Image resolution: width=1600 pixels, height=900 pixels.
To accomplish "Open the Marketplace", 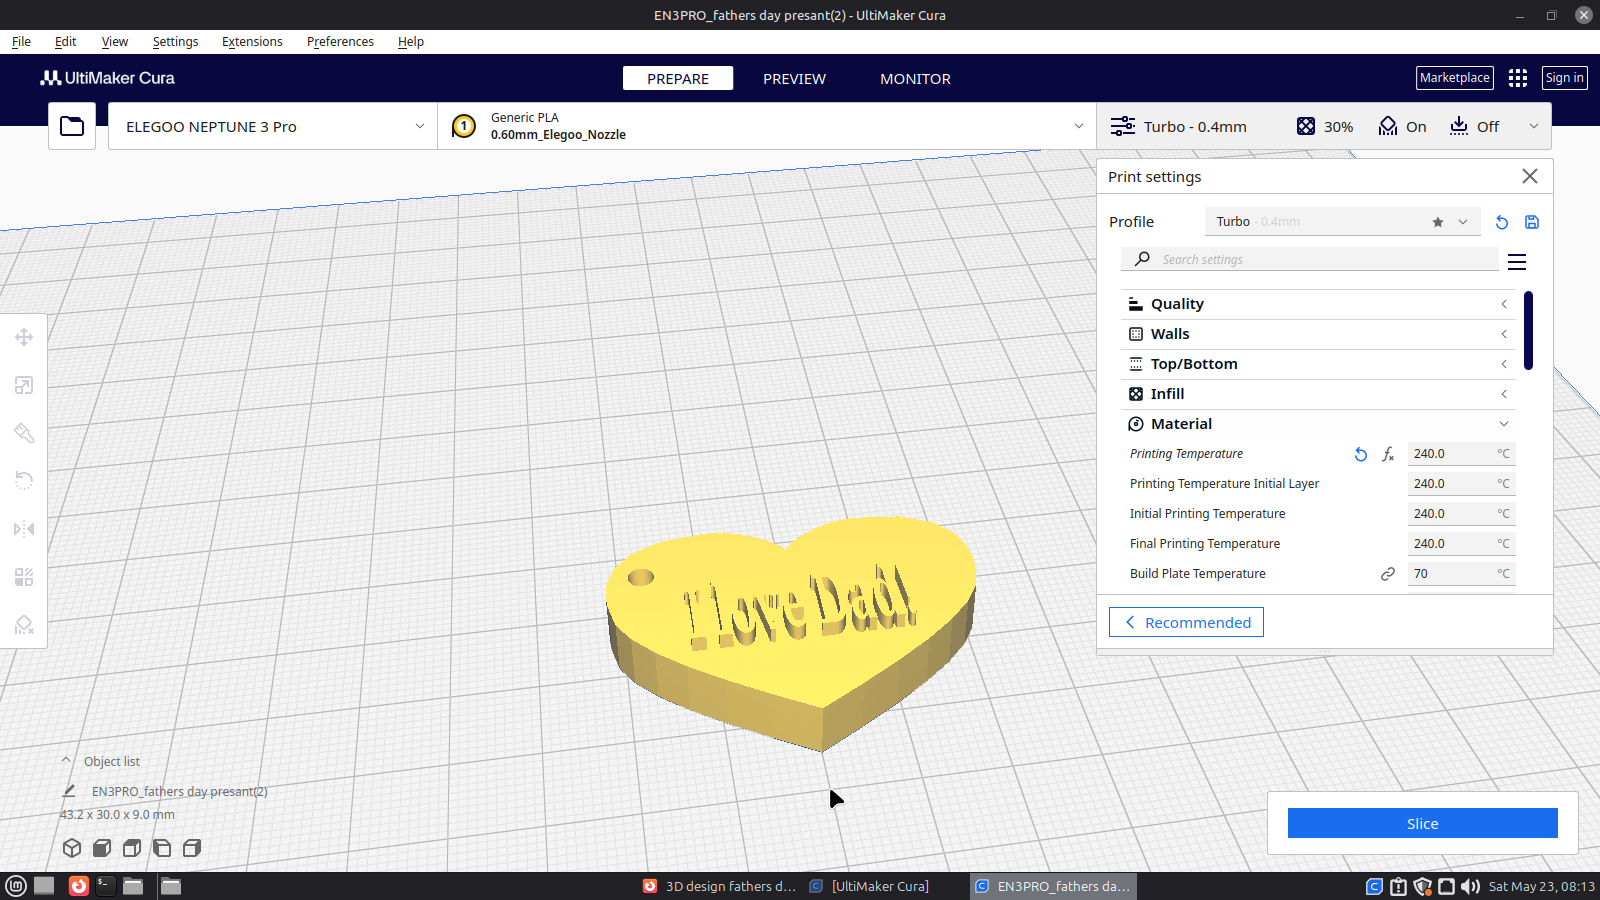I will point(1455,78).
